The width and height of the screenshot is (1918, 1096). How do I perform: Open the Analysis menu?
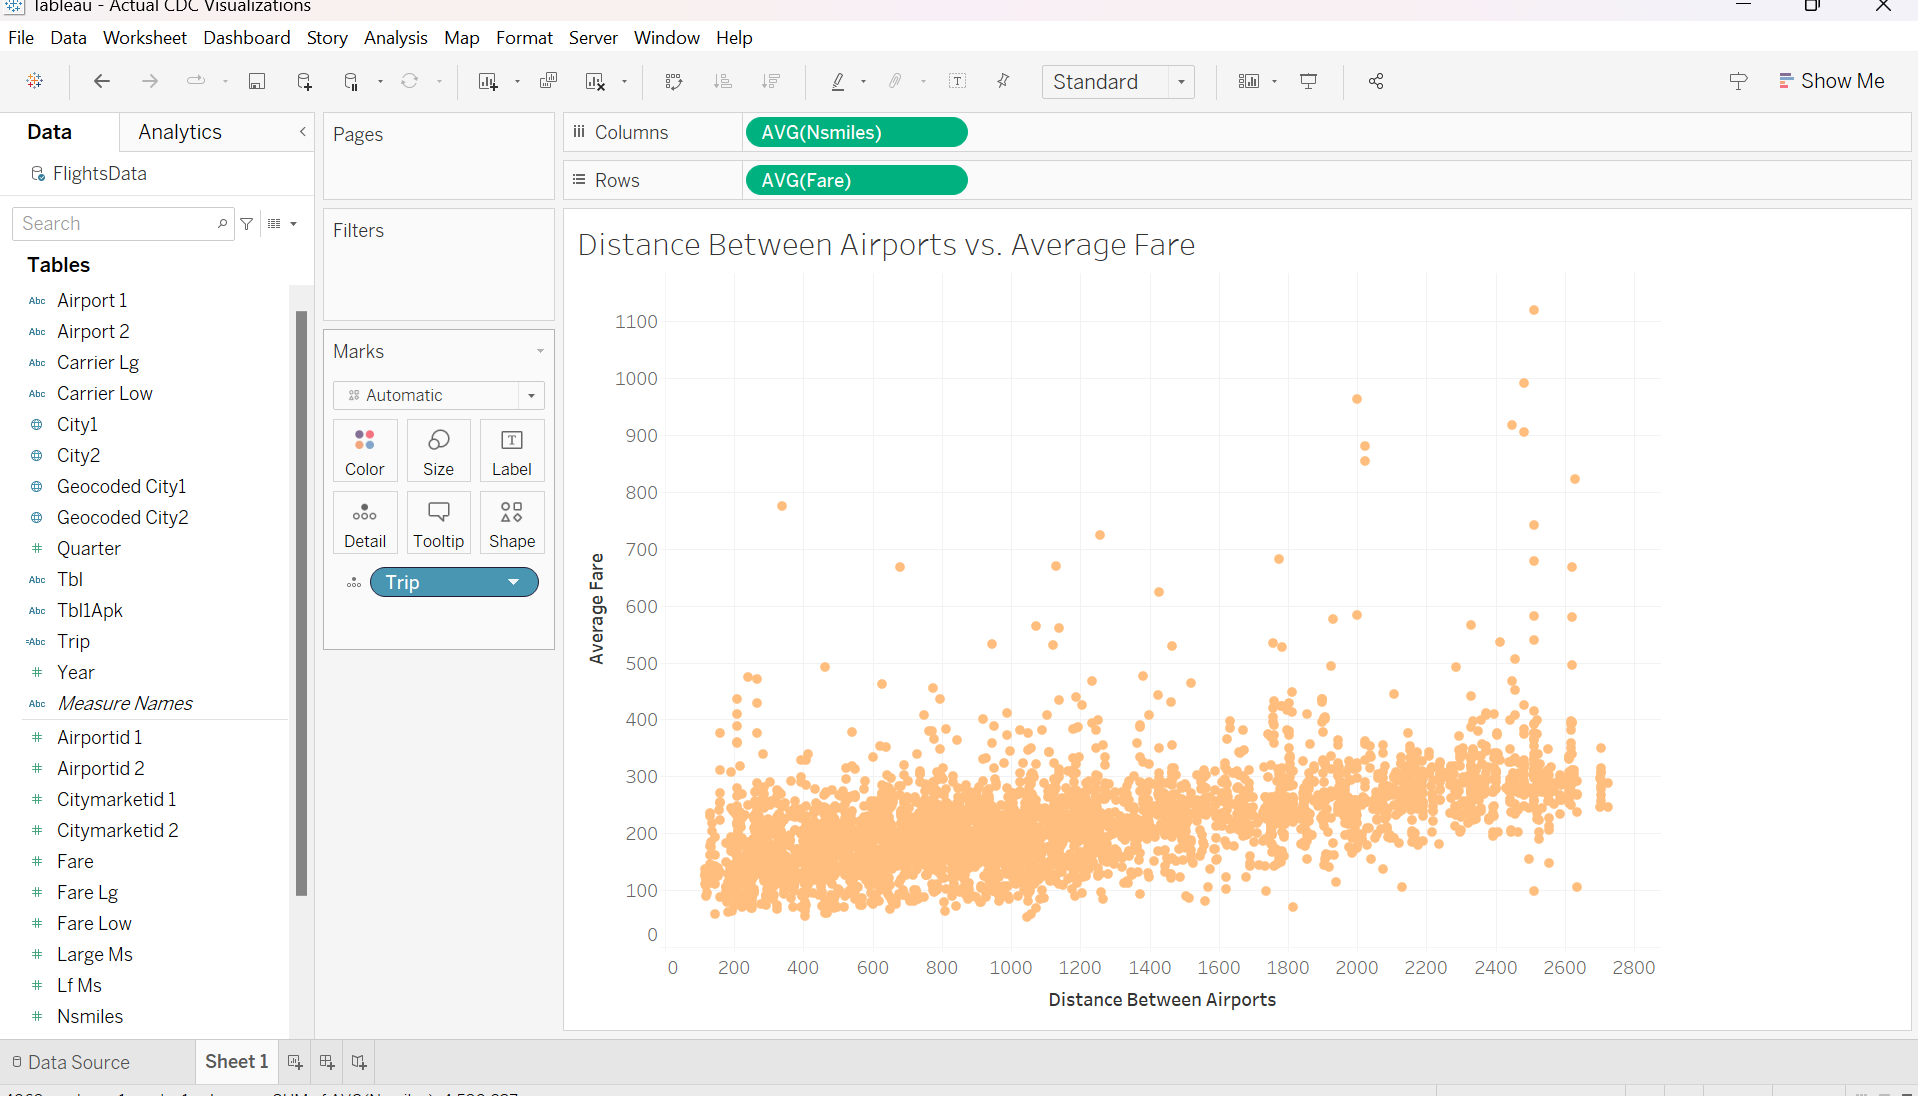[395, 38]
